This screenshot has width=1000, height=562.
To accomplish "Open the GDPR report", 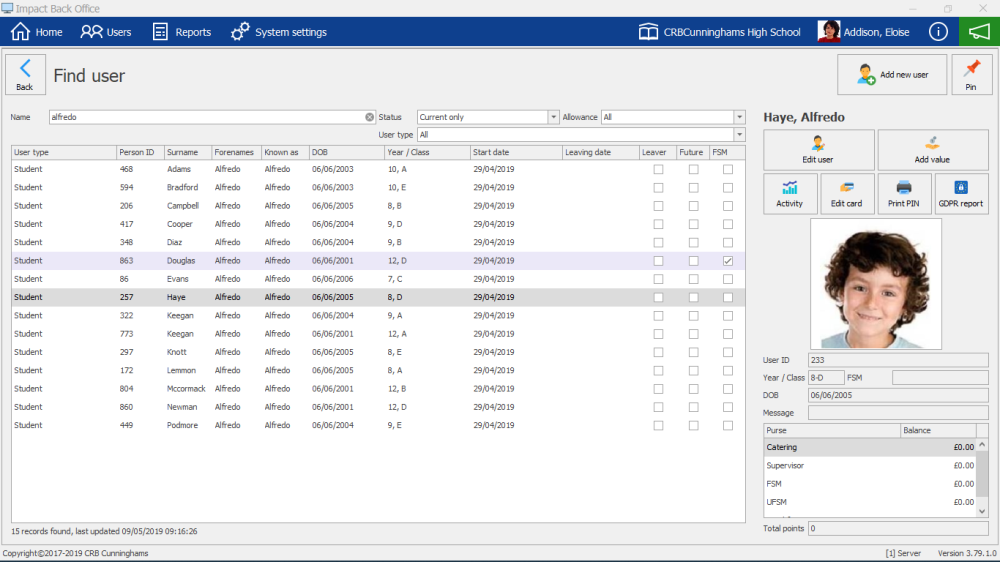I will [960, 193].
